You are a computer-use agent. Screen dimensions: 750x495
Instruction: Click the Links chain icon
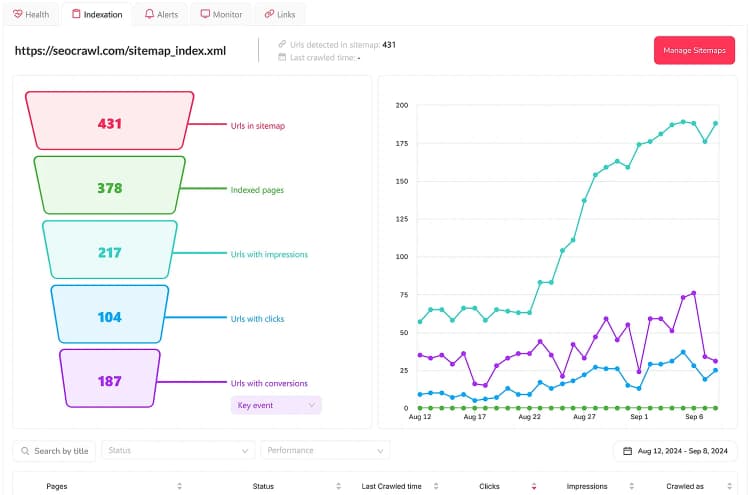[269, 14]
